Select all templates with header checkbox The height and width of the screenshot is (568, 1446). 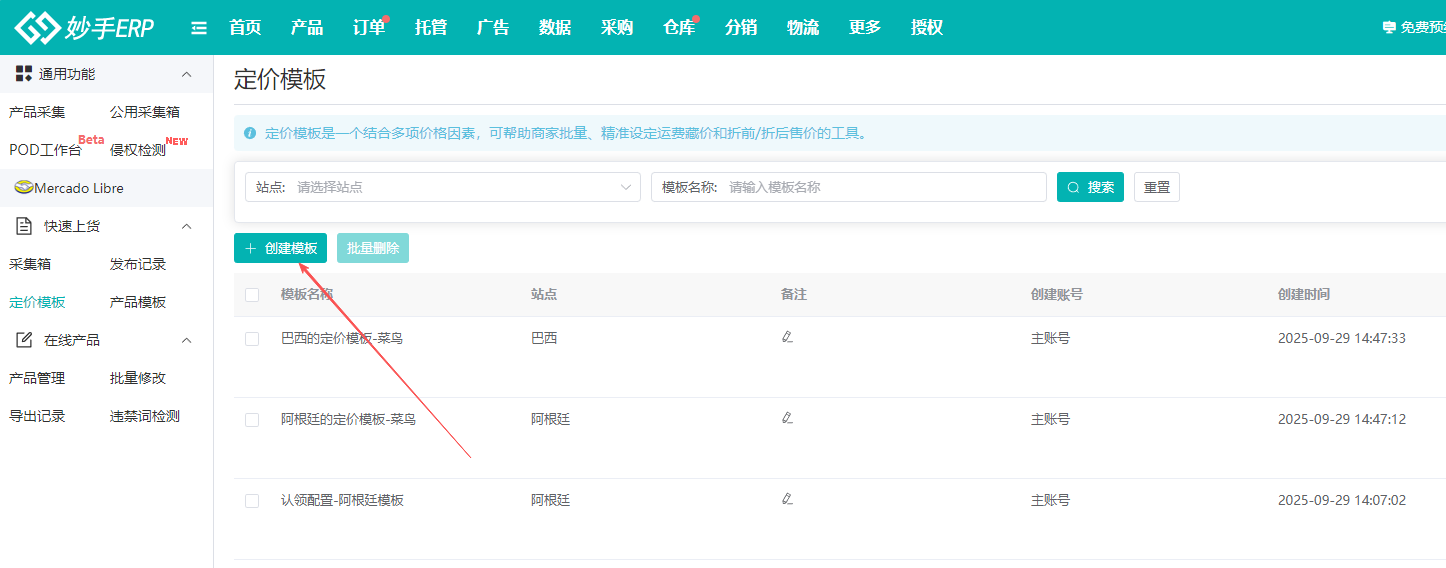252,295
